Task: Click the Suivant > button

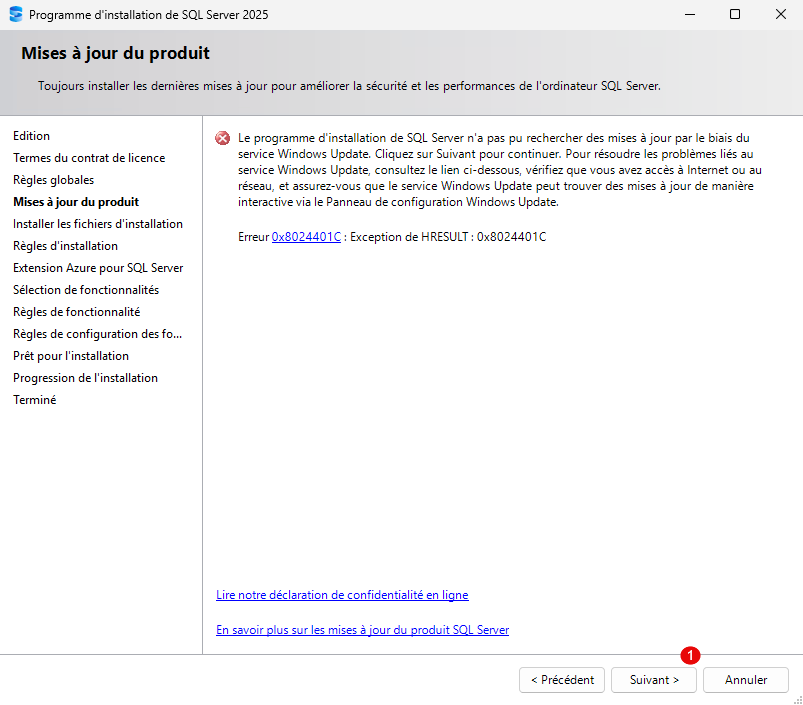Action: [653, 680]
